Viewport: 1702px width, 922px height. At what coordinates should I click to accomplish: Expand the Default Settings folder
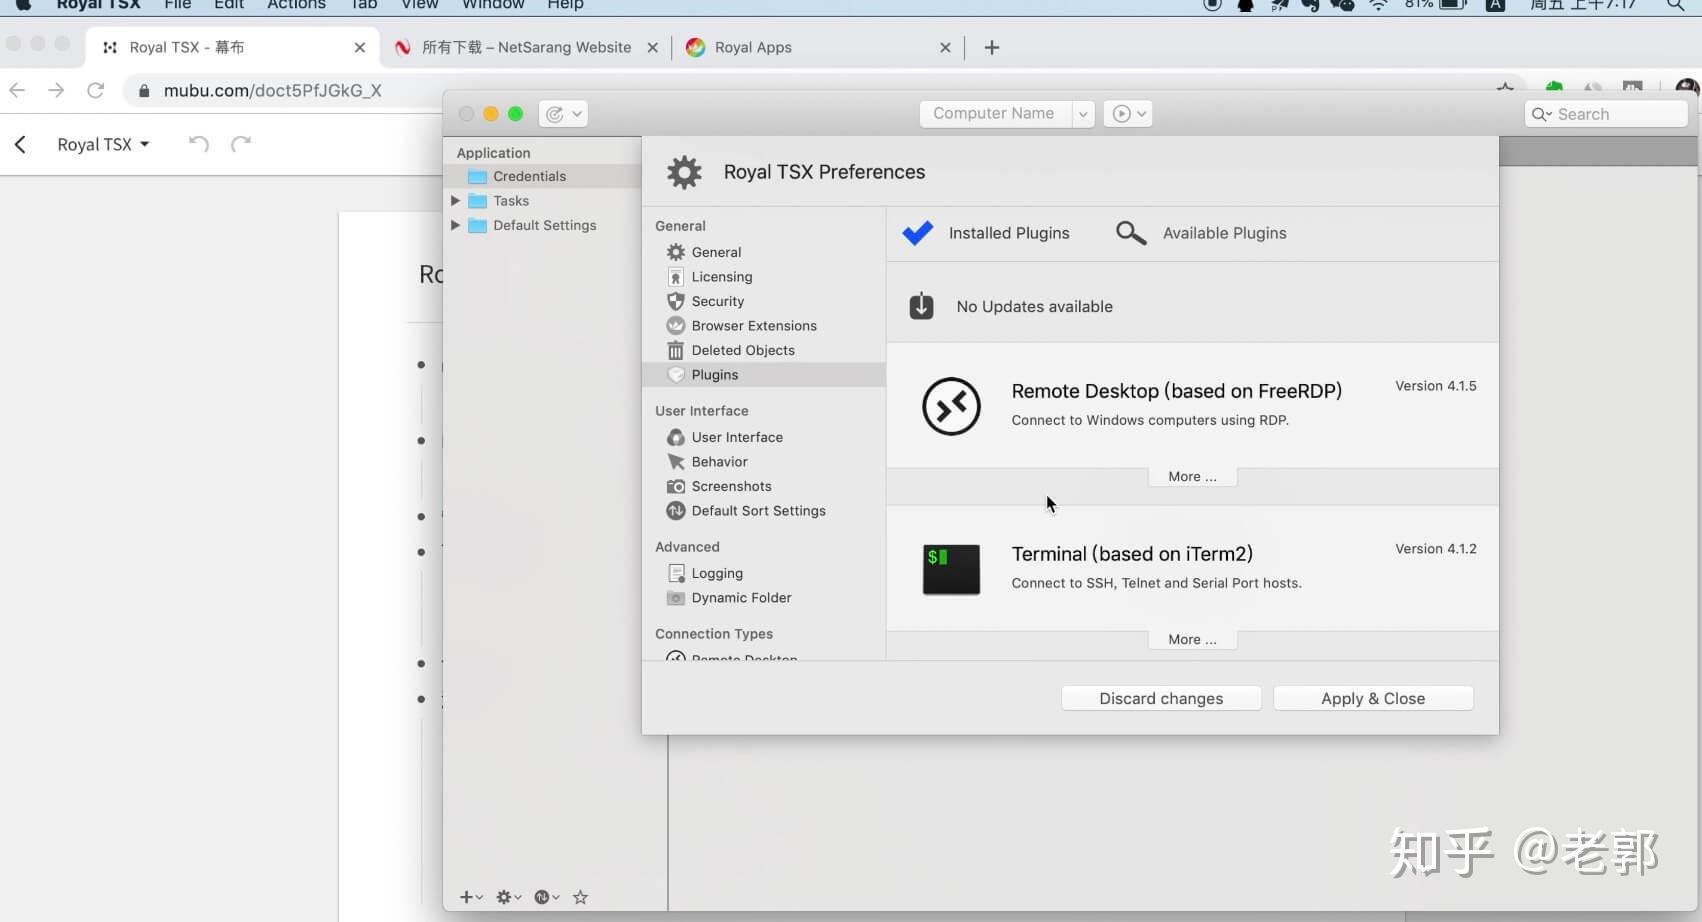pos(456,225)
